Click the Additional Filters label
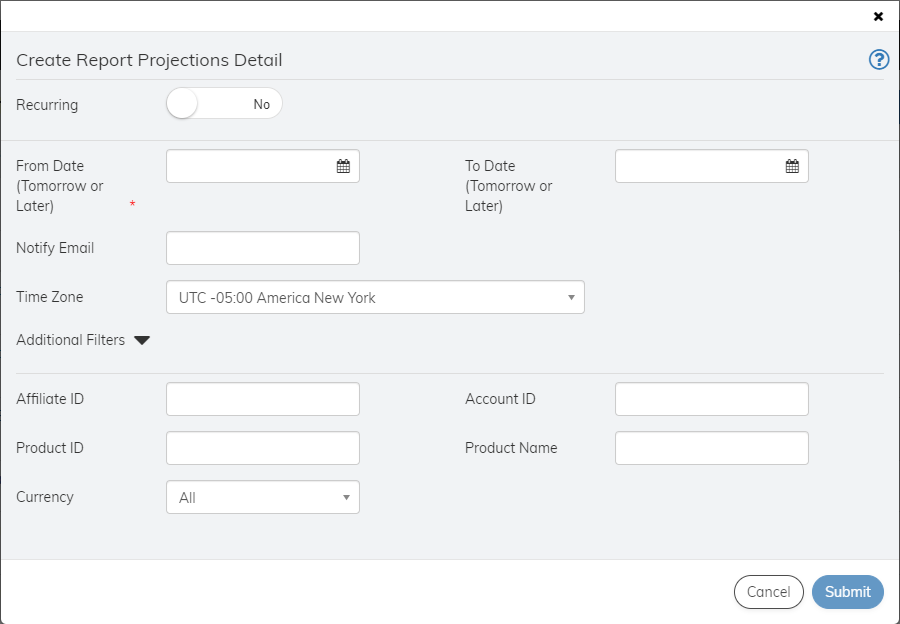The image size is (900, 624). coord(71,340)
